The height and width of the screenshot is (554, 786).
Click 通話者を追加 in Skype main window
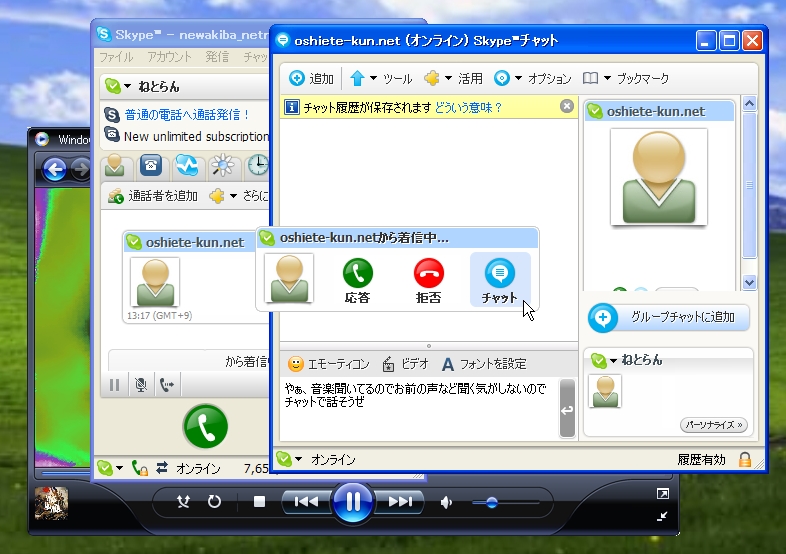[153, 196]
